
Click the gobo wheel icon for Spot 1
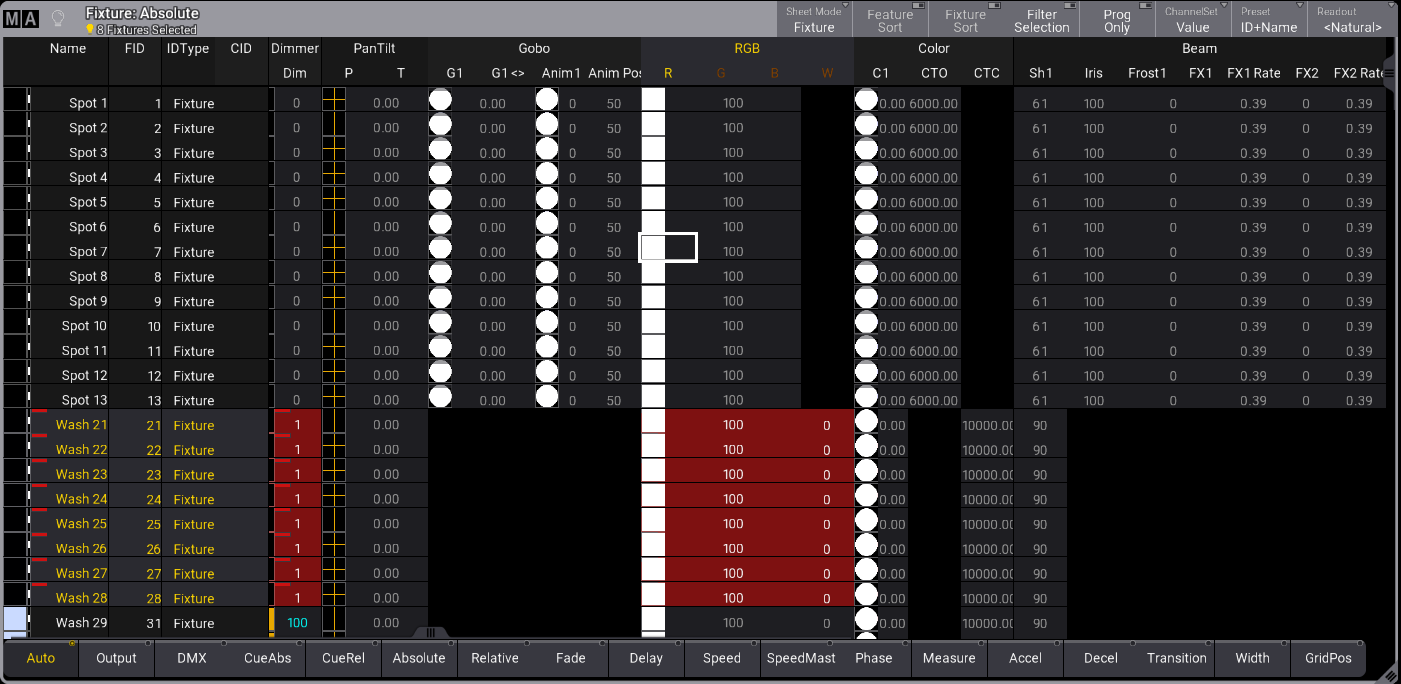440,100
